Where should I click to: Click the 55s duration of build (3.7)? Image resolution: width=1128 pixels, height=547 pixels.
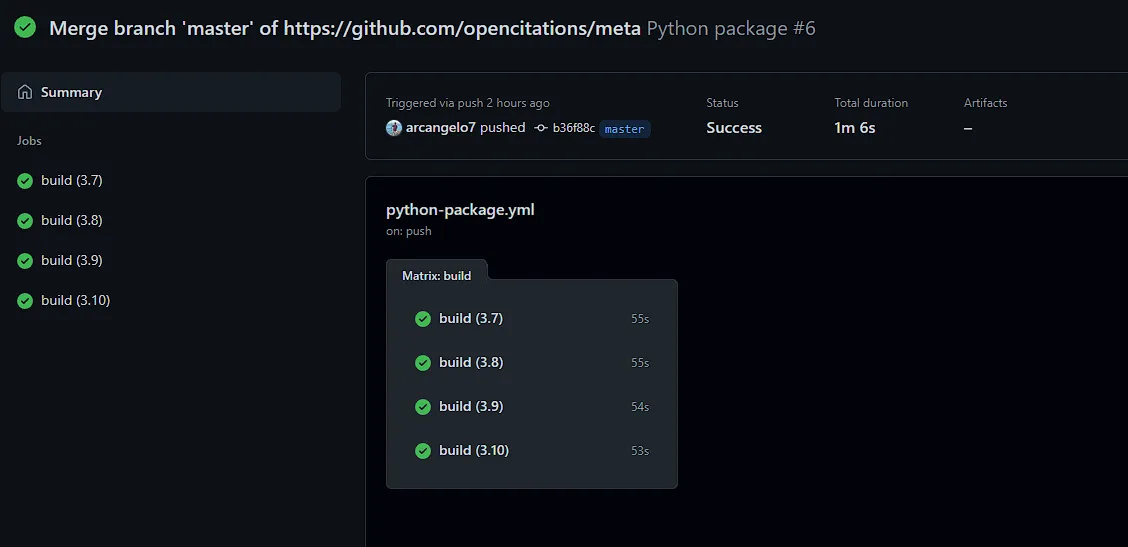click(640, 319)
